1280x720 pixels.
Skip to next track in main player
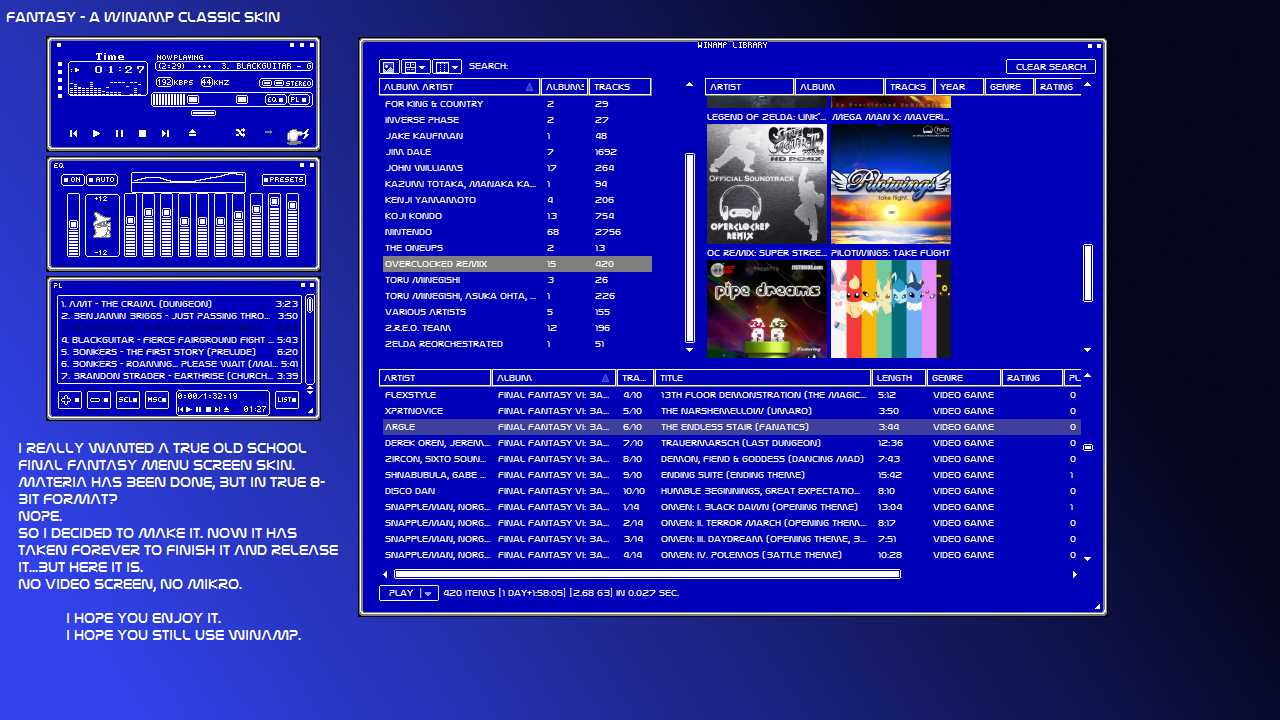click(165, 133)
